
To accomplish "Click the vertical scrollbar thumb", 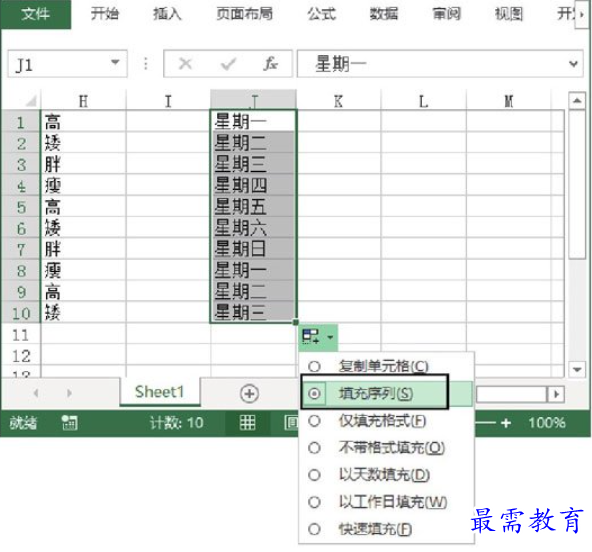I will coord(577,185).
